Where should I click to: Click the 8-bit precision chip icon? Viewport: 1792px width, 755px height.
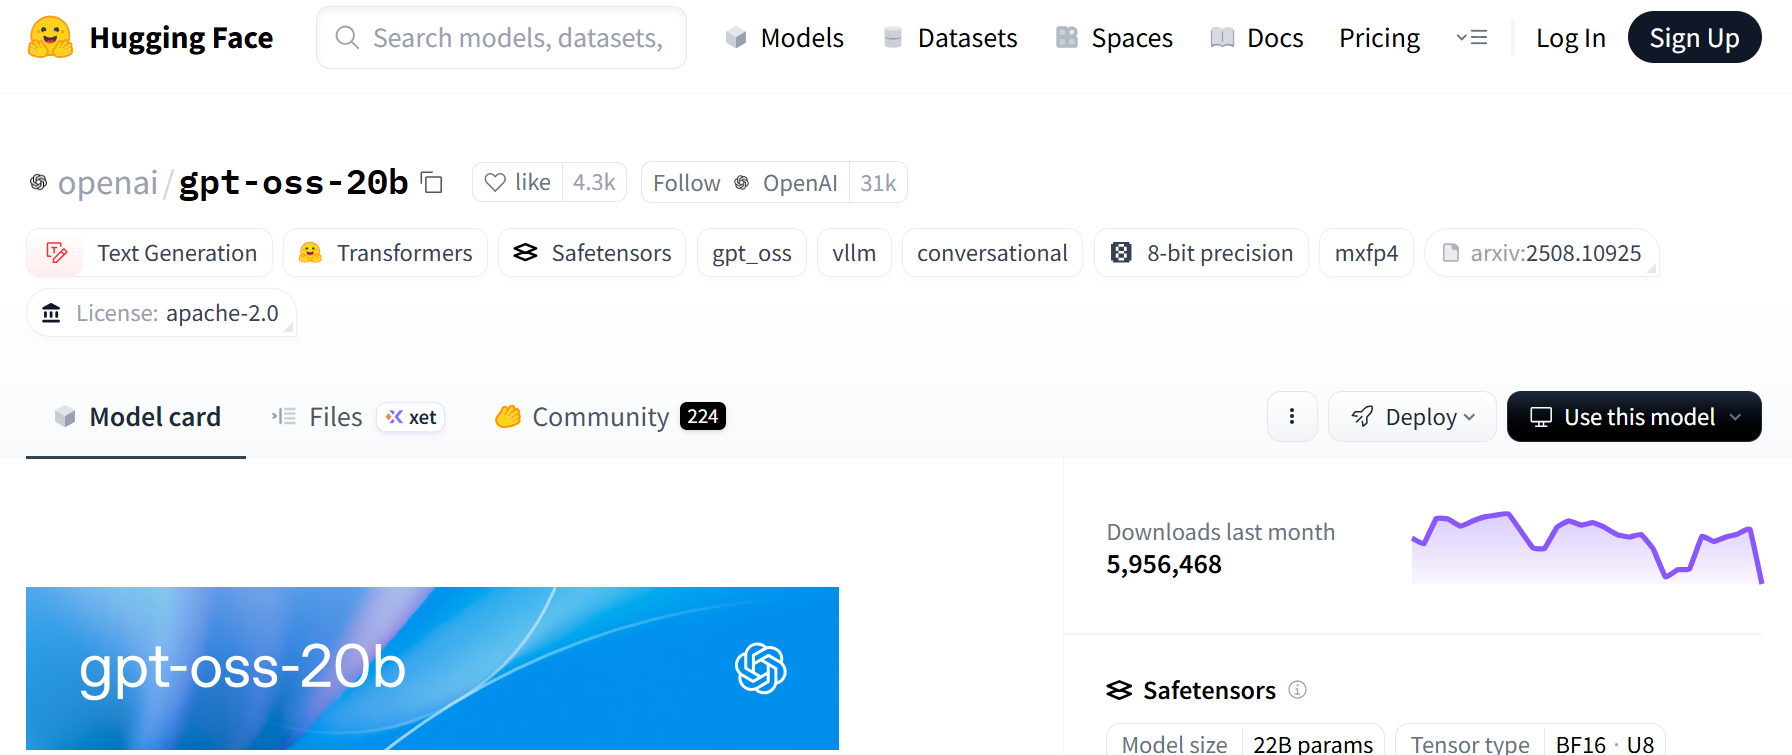[x=1122, y=253]
